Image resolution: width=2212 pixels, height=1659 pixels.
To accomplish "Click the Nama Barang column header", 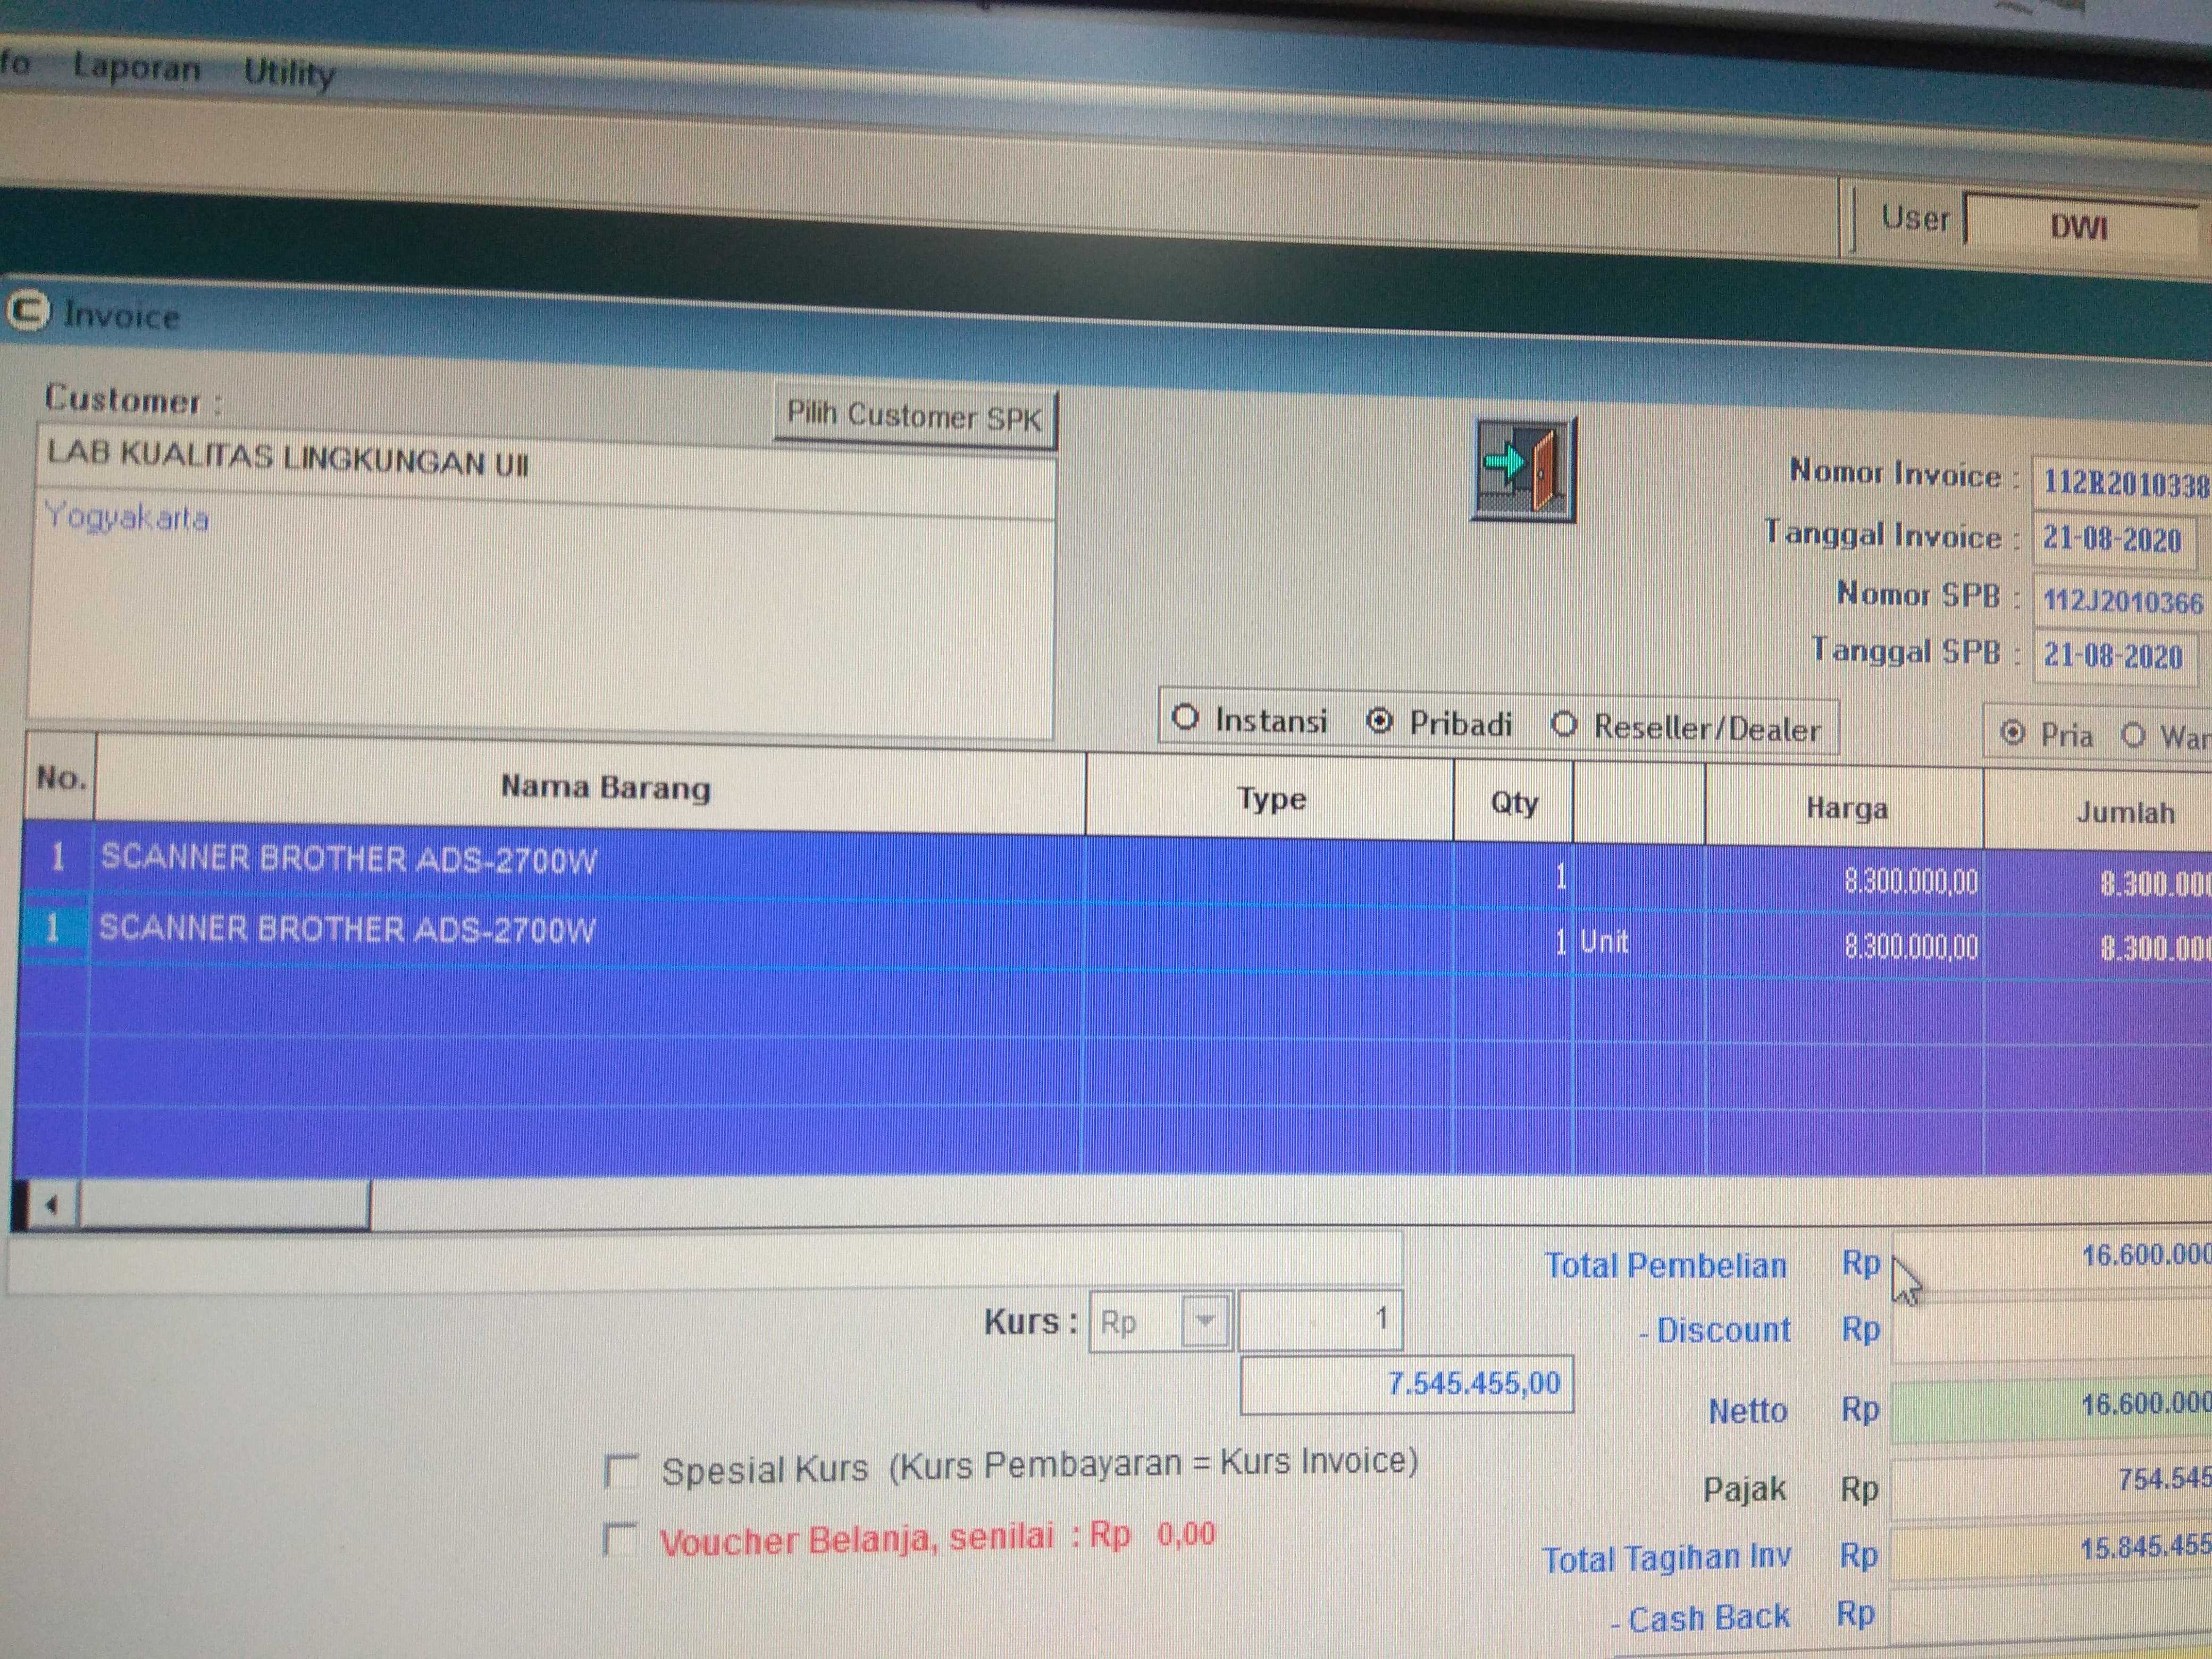I will tap(605, 787).
